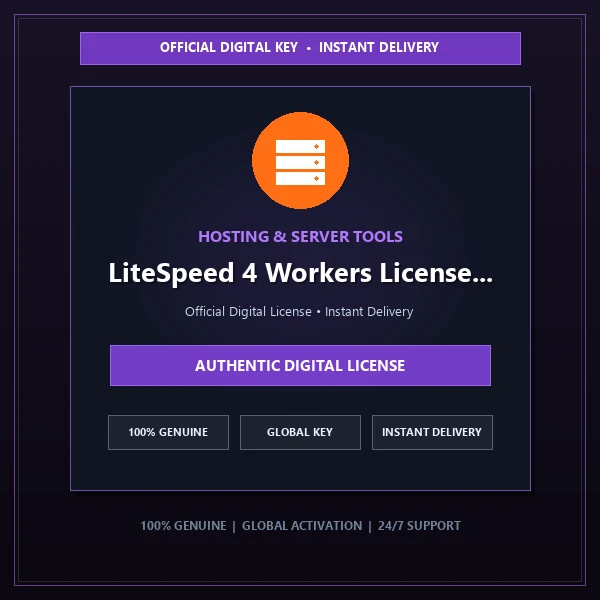This screenshot has width=600, height=600.
Task: Click the Official Digital Key banner
Action: pos(300,48)
